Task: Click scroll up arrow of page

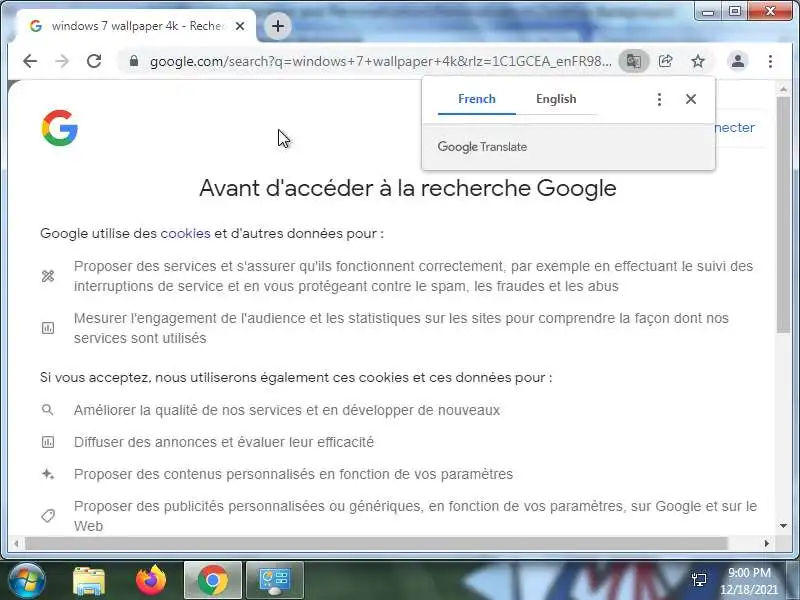Action: pyautogui.click(x=783, y=89)
